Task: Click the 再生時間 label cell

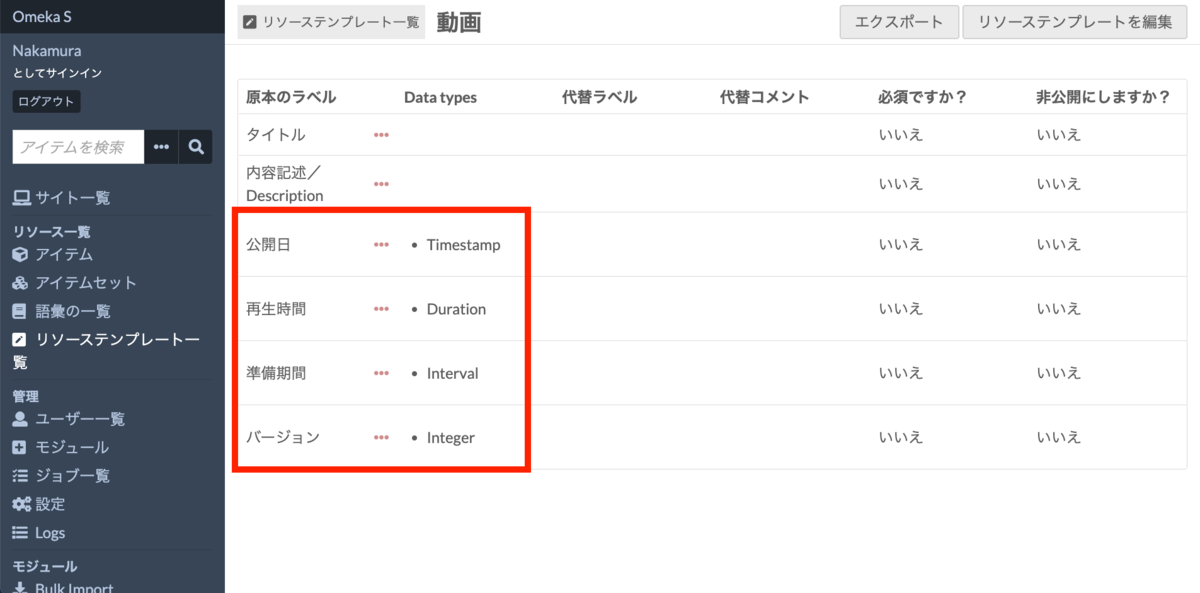Action: 276,309
